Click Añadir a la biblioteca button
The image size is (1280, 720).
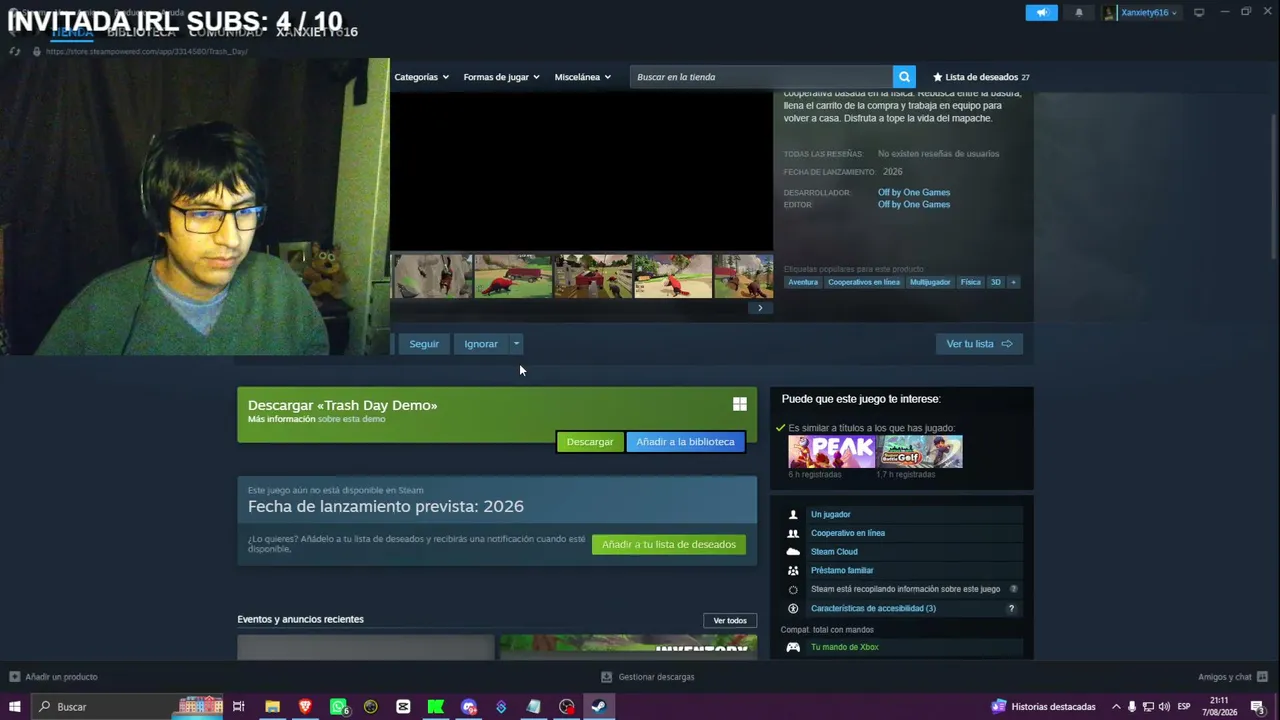click(x=685, y=442)
